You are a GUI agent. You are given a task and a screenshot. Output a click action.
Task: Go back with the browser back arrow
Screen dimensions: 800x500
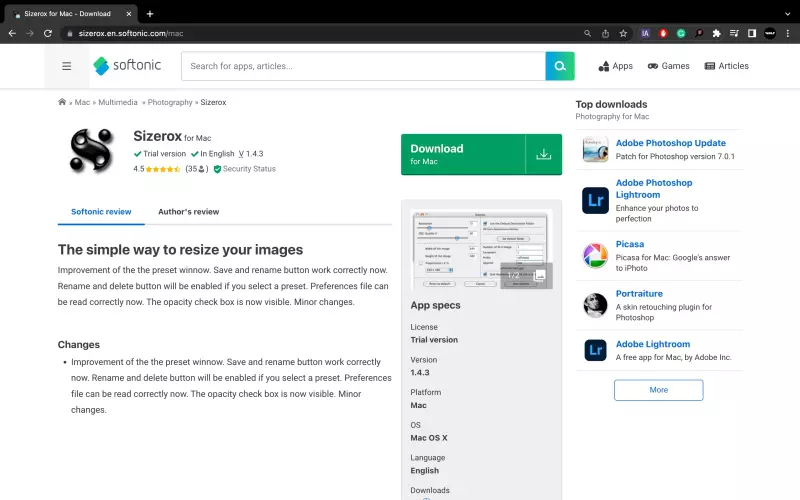click(x=12, y=33)
